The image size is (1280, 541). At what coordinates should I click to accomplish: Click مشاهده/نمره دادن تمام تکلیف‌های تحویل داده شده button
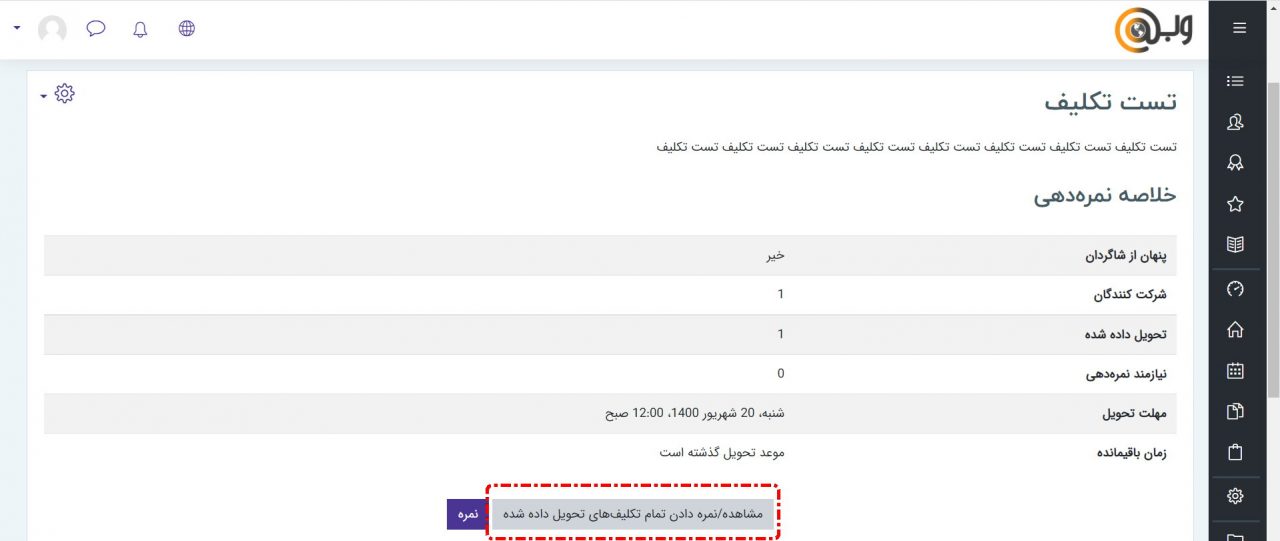pyautogui.click(x=633, y=514)
